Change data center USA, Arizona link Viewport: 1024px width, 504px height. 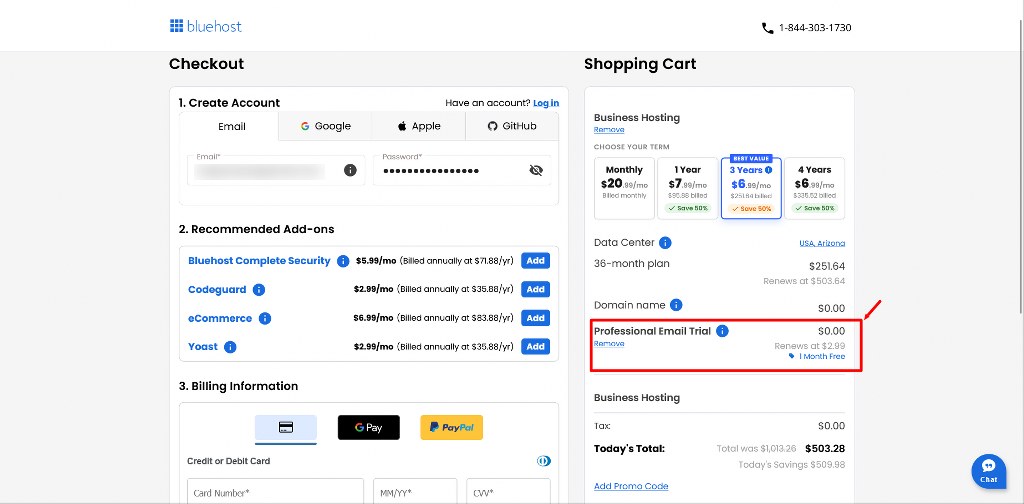822,243
